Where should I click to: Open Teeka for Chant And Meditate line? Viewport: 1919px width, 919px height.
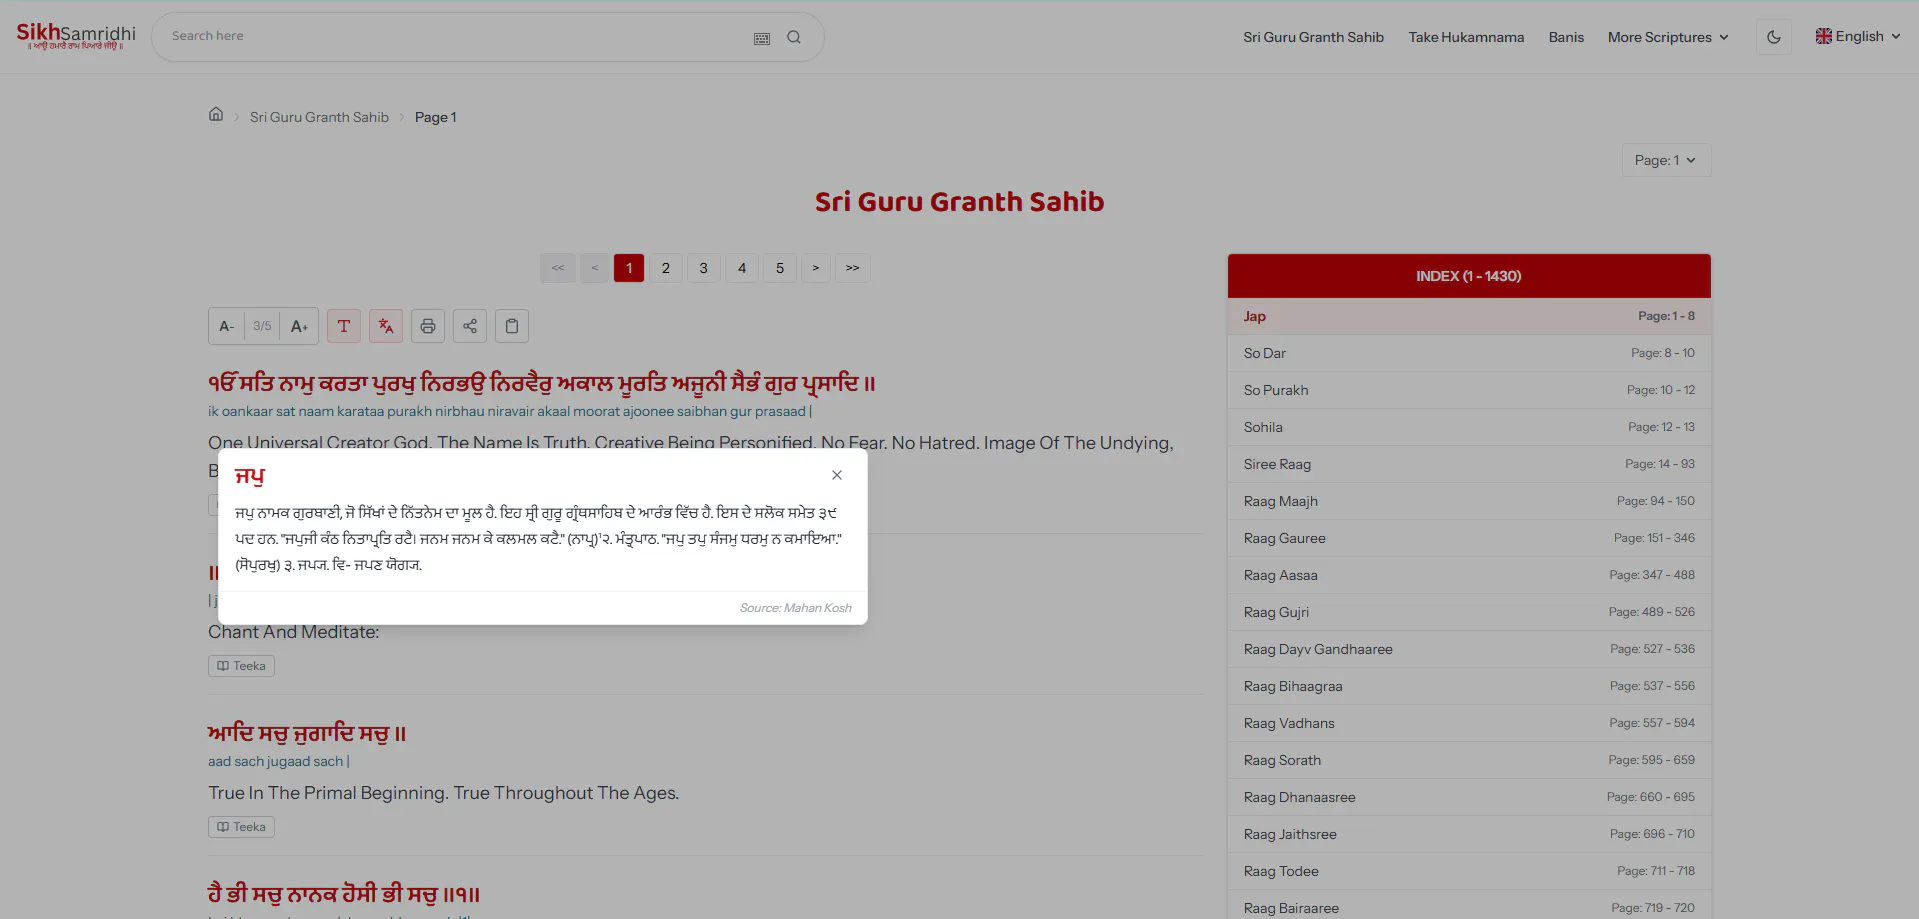click(241, 666)
